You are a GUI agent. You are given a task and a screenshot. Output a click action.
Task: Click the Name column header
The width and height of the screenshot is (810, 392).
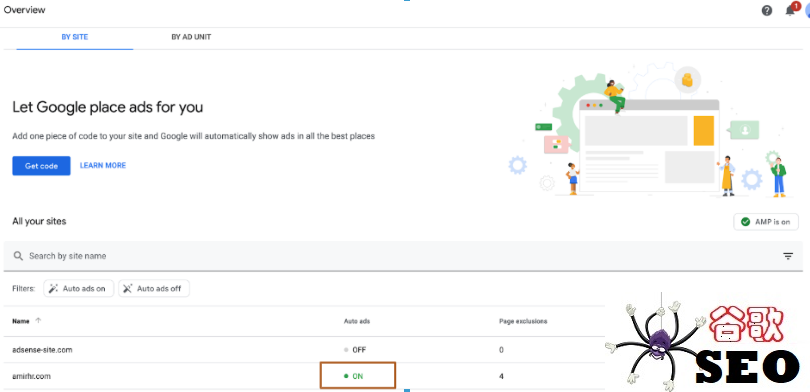pos(21,321)
